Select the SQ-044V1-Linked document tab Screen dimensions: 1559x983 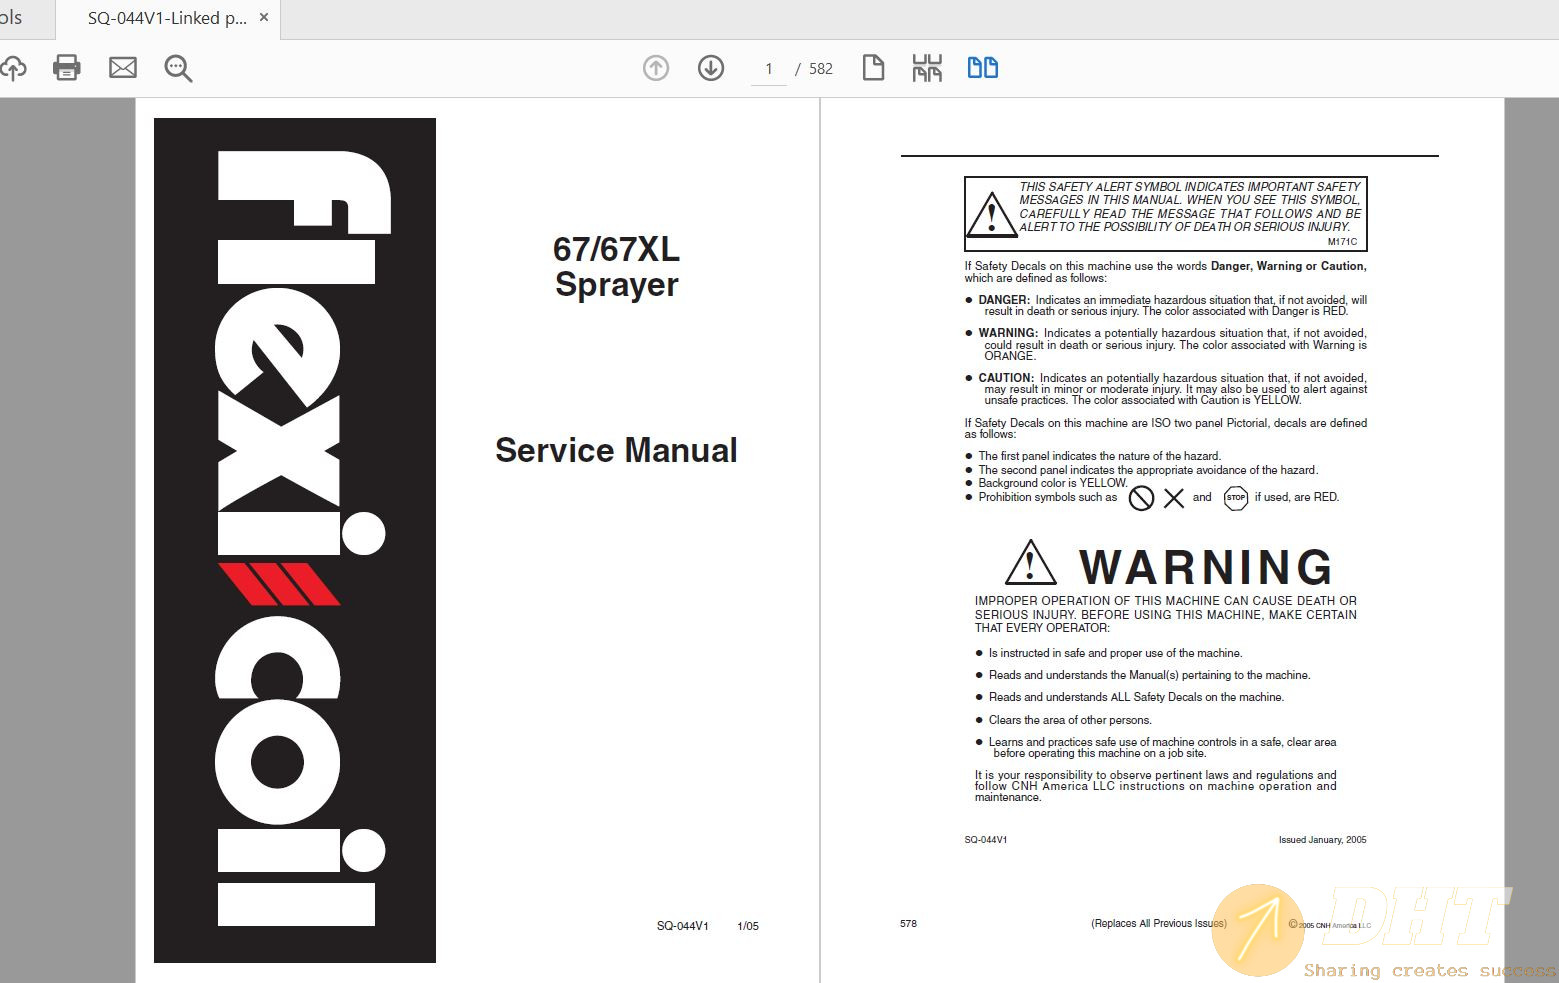coord(166,18)
